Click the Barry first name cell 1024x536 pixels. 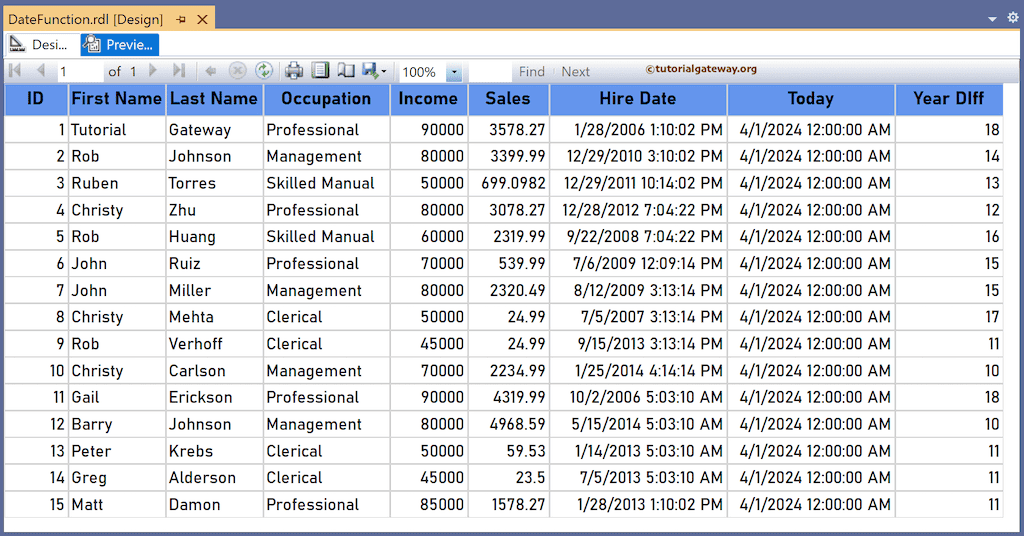click(117, 424)
